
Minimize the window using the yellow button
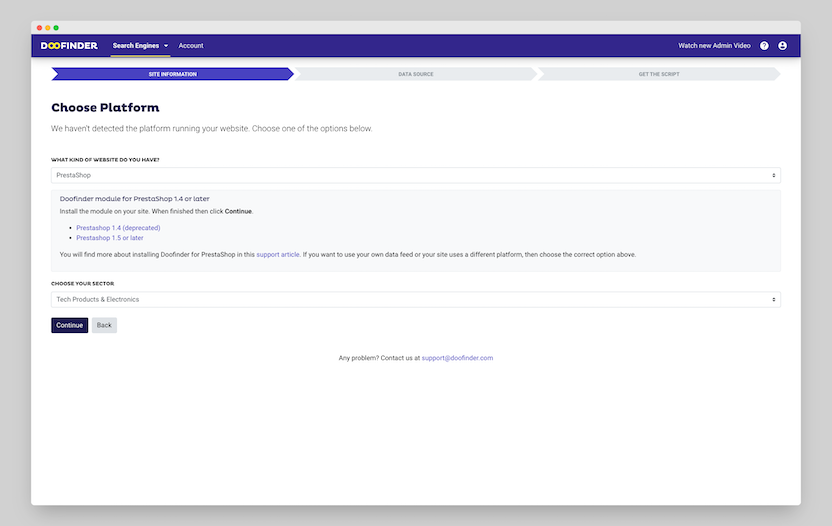click(48, 28)
